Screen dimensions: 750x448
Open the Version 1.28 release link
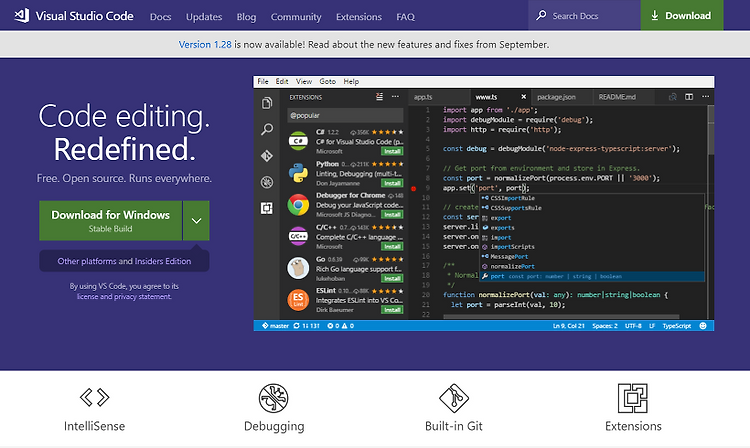205,44
